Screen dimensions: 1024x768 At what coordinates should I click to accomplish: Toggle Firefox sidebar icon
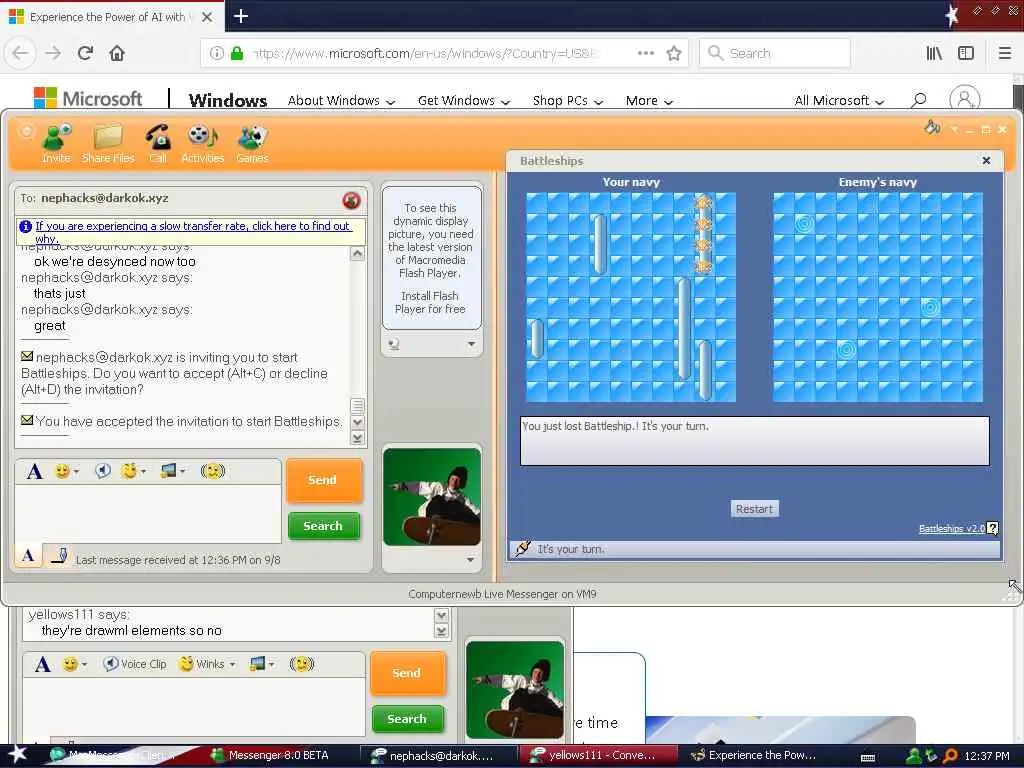(x=966, y=53)
